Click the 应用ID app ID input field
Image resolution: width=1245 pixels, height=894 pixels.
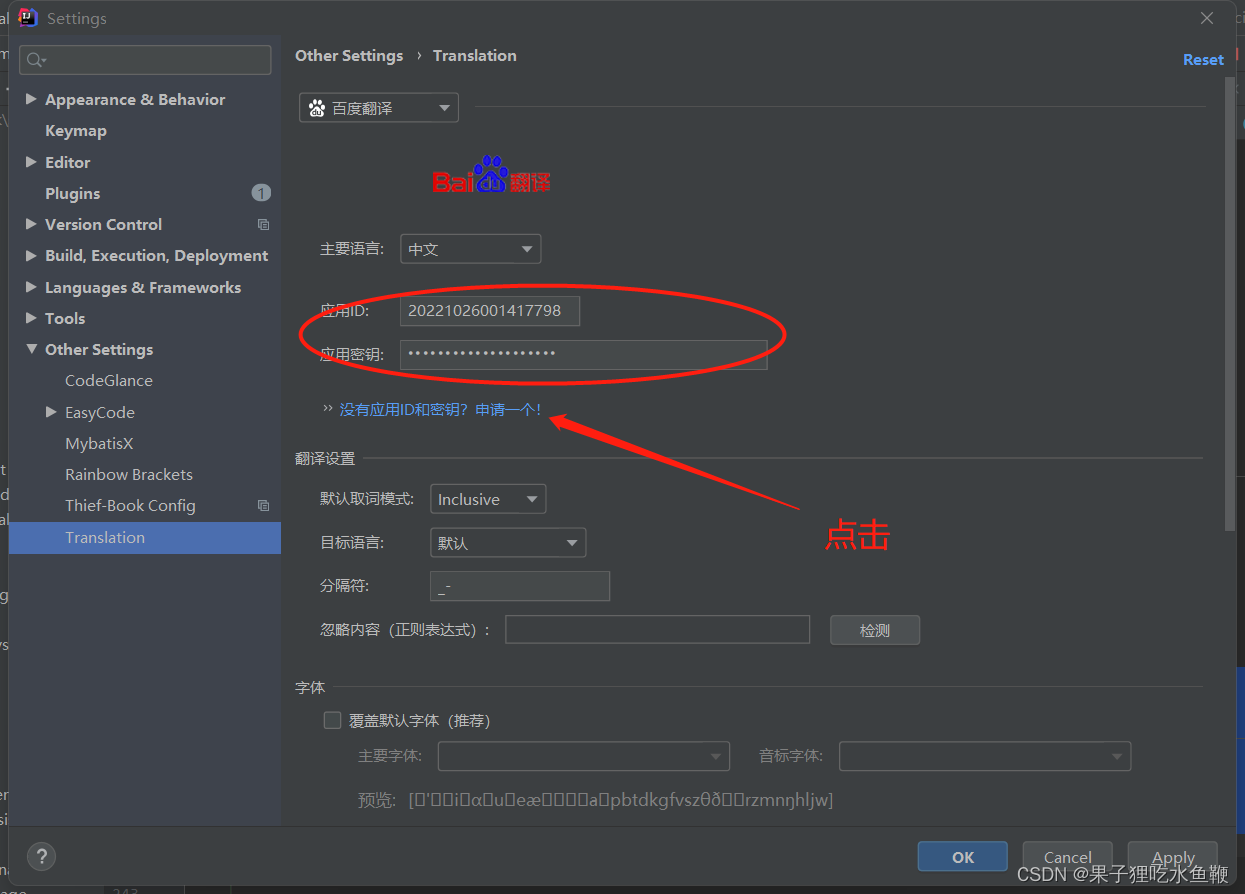click(490, 311)
